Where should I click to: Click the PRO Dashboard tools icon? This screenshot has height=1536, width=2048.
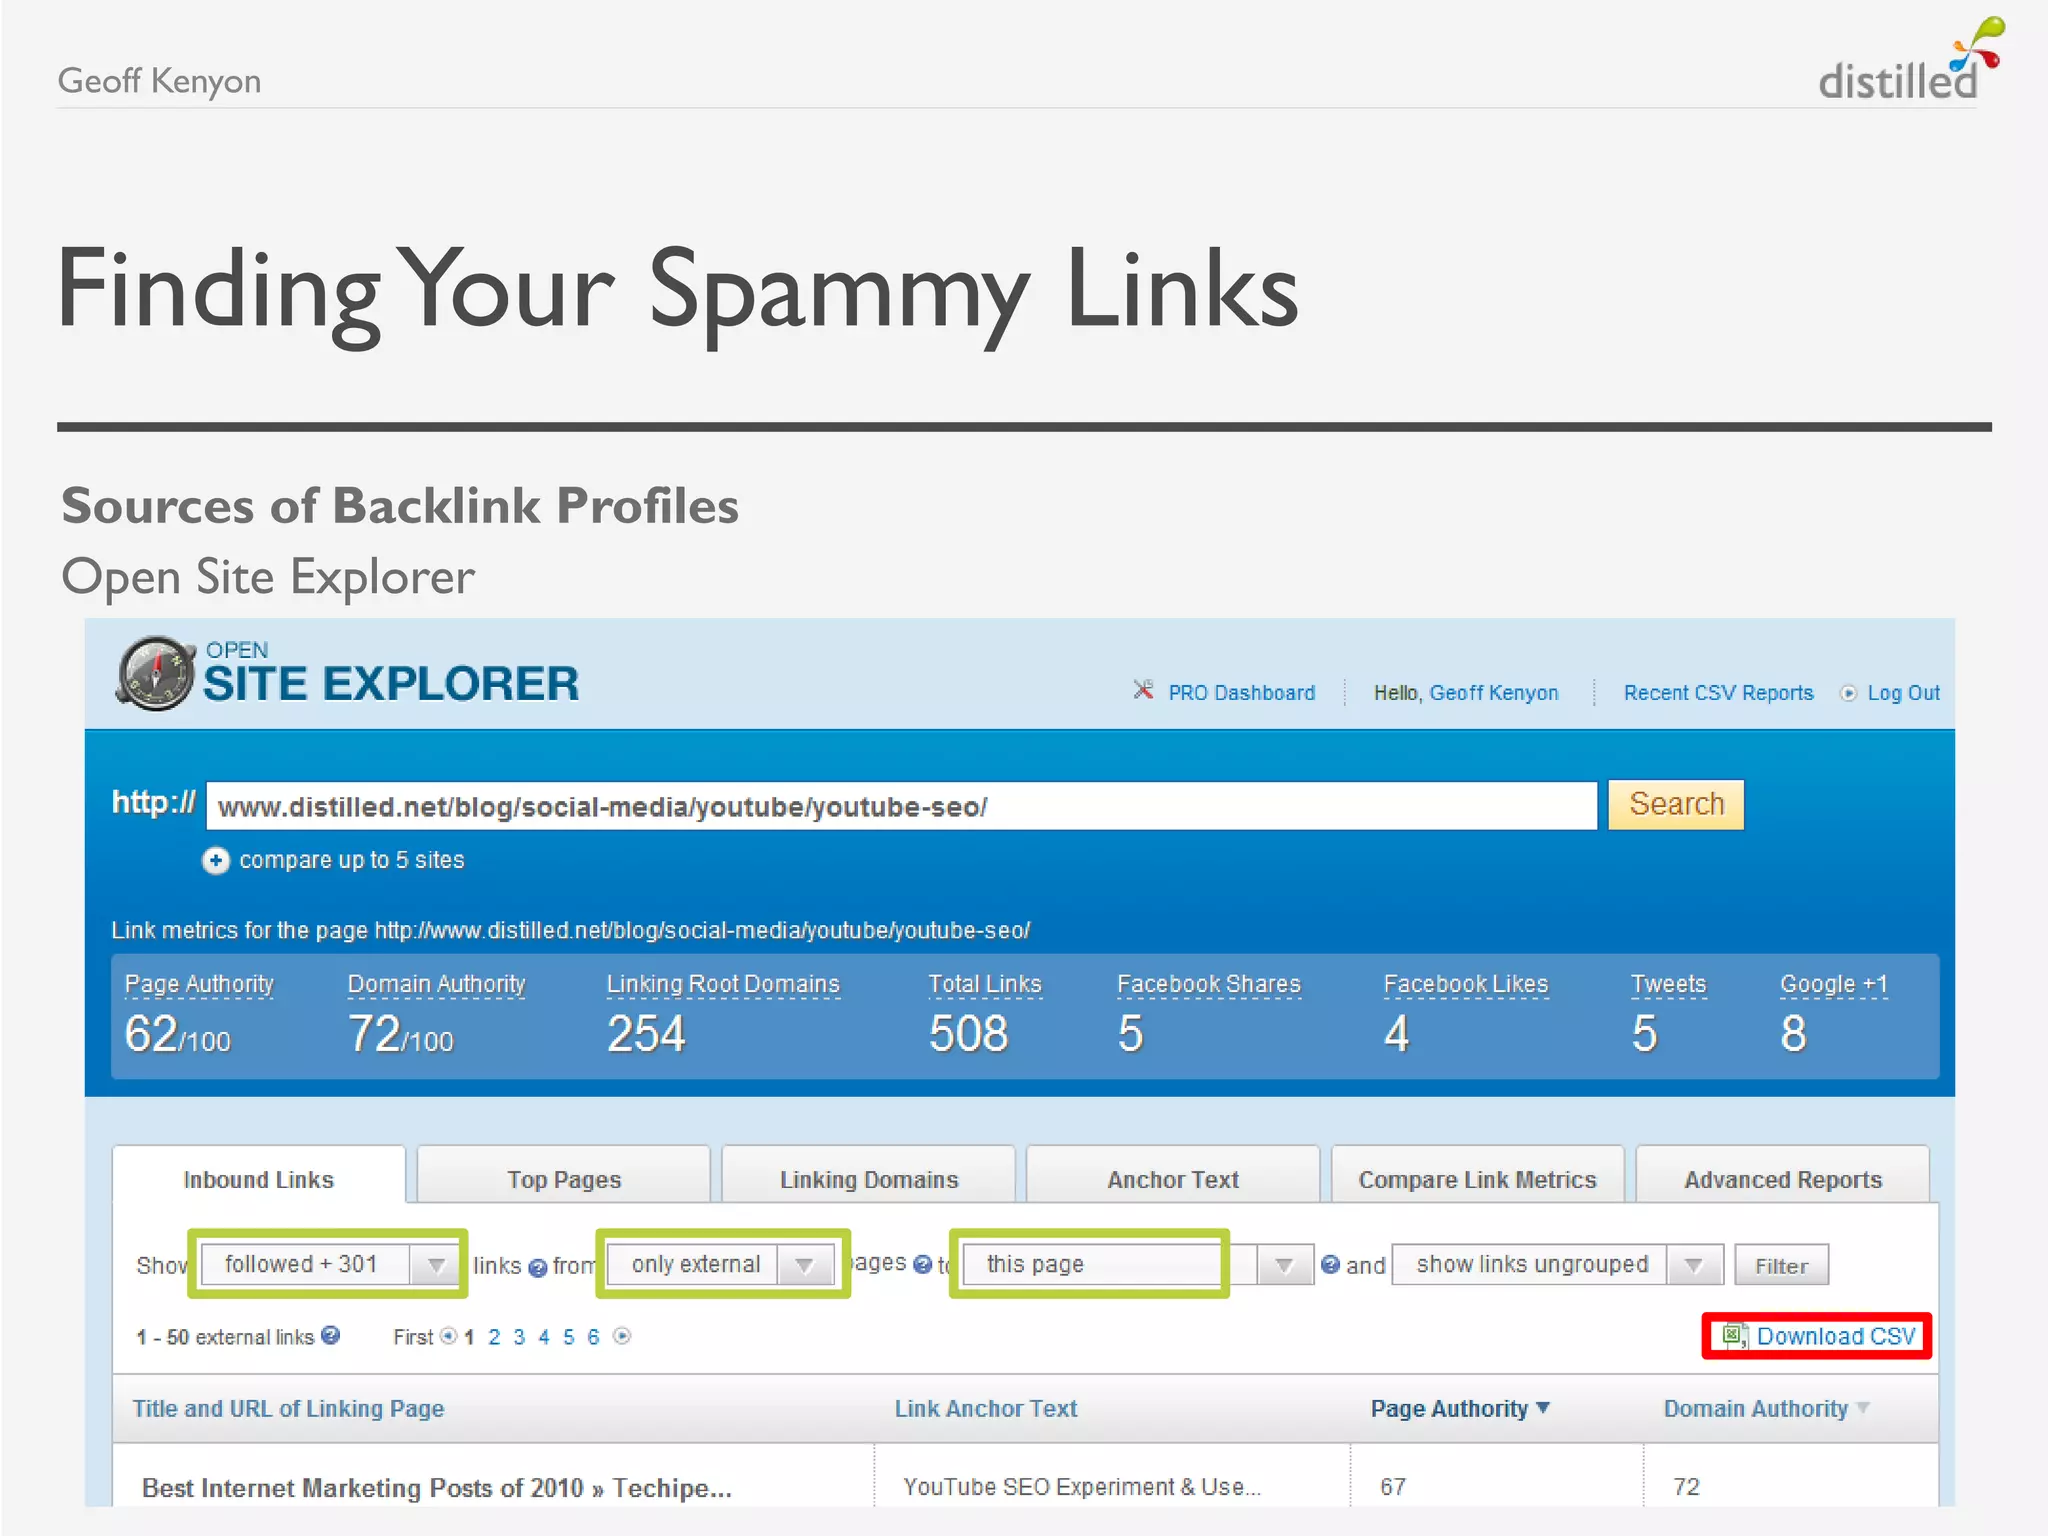click(1143, 690)
